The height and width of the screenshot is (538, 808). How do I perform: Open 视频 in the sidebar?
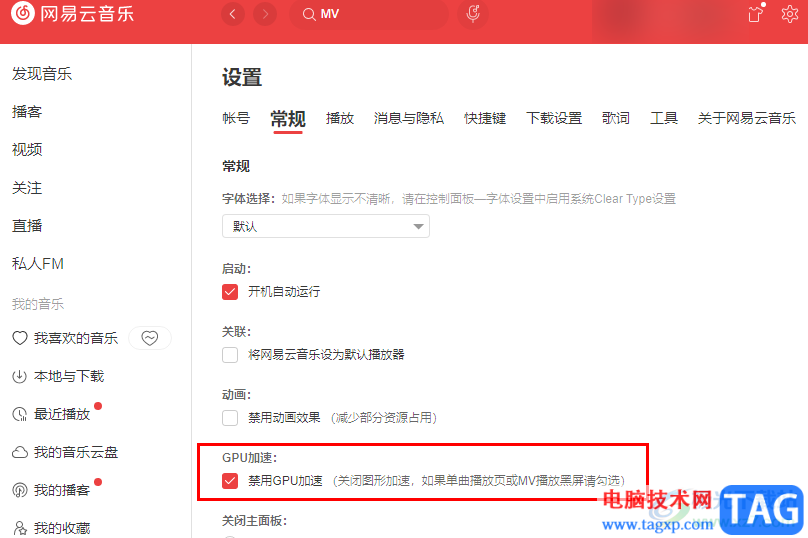pyautogui.click(x=27, y=149)
